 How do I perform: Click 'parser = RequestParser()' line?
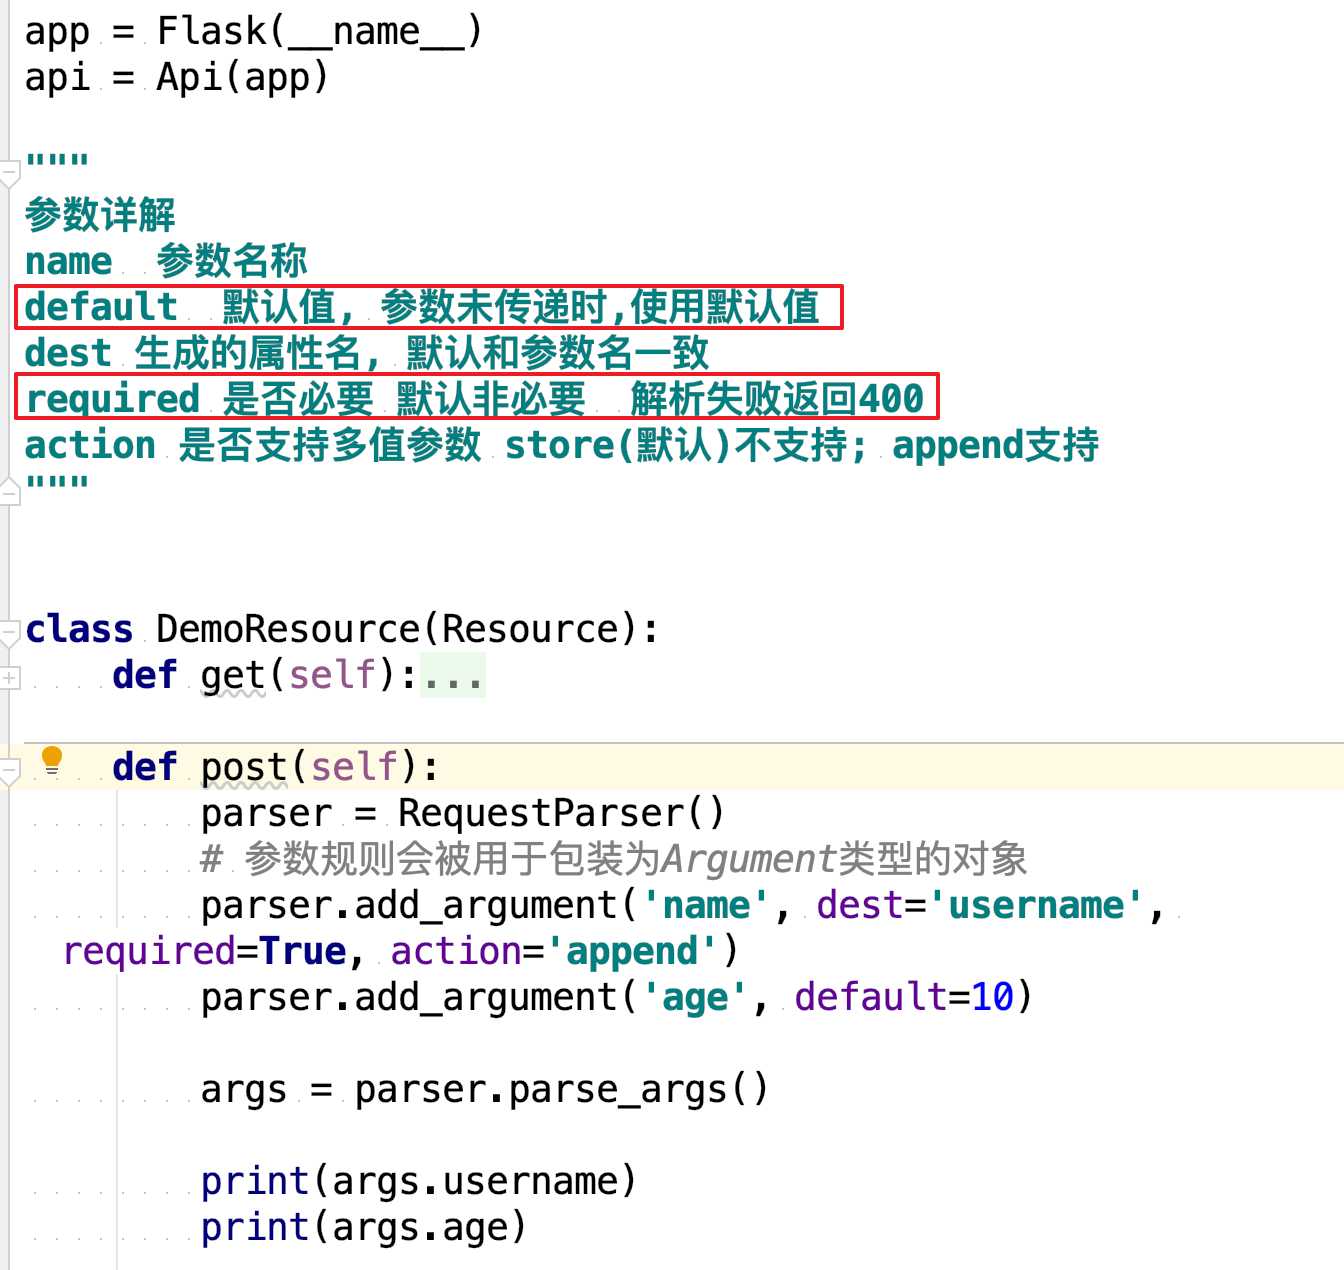pos(462,813)
